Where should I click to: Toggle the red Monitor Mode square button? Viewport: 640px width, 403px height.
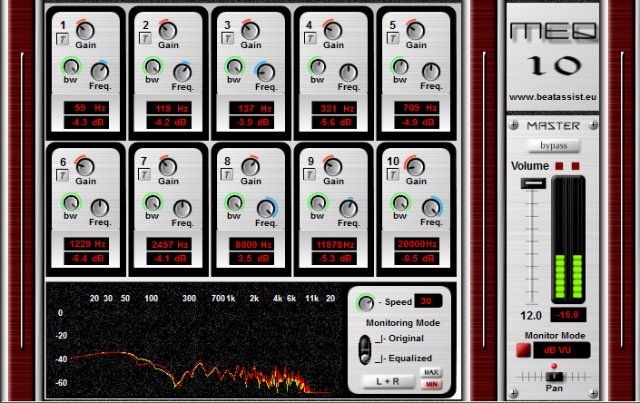pyautogui.click(x=524, y=350)
